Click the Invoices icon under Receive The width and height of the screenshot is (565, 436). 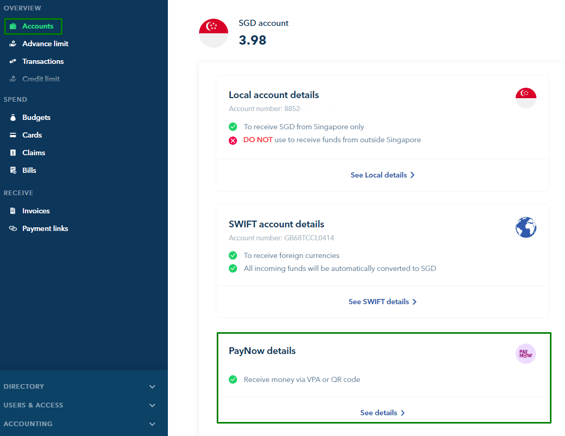(13, 211)
